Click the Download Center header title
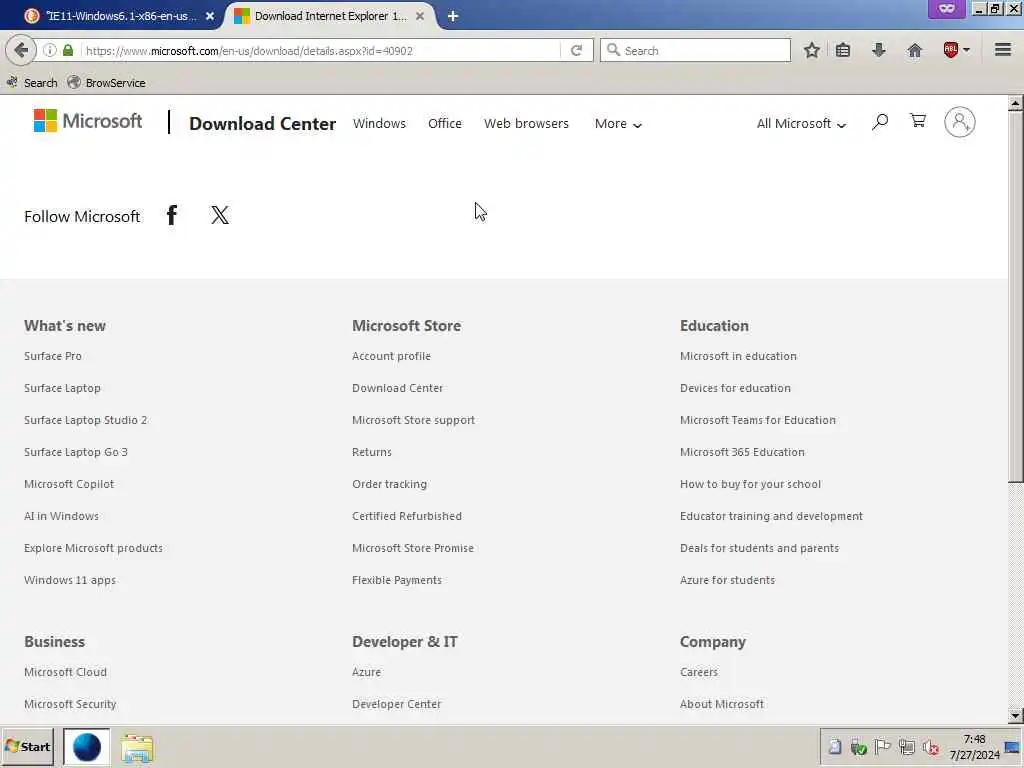 tap(263, 123)
